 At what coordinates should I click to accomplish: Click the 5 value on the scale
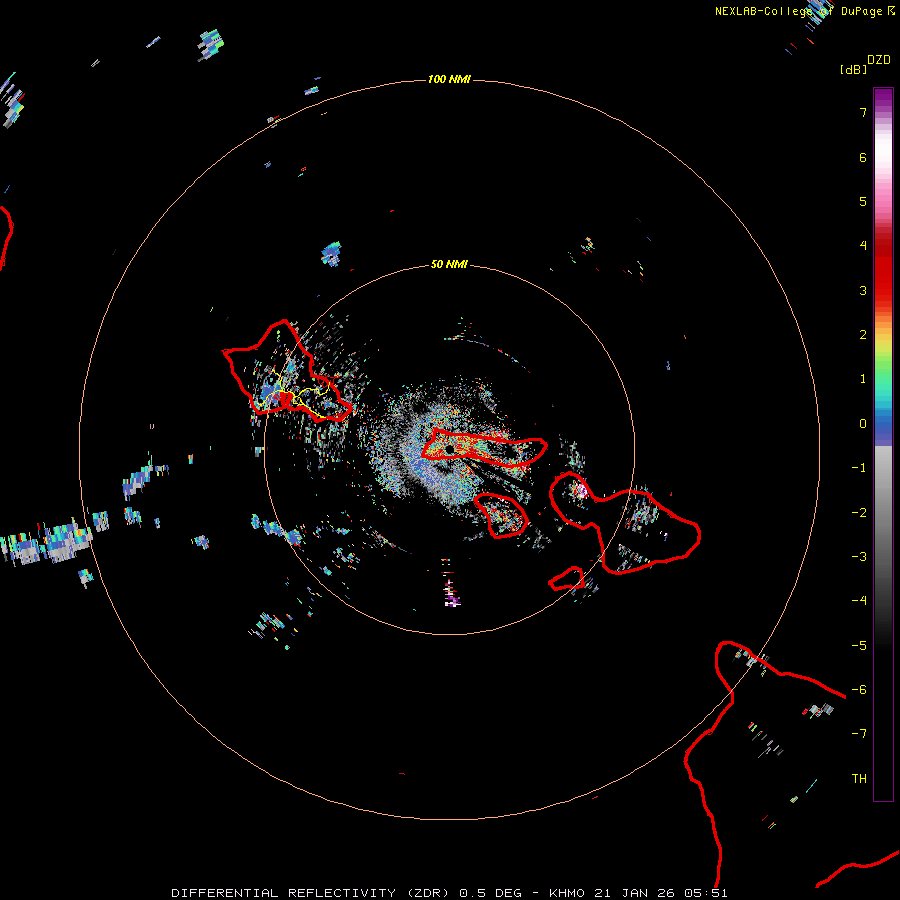tap(863, 201)
